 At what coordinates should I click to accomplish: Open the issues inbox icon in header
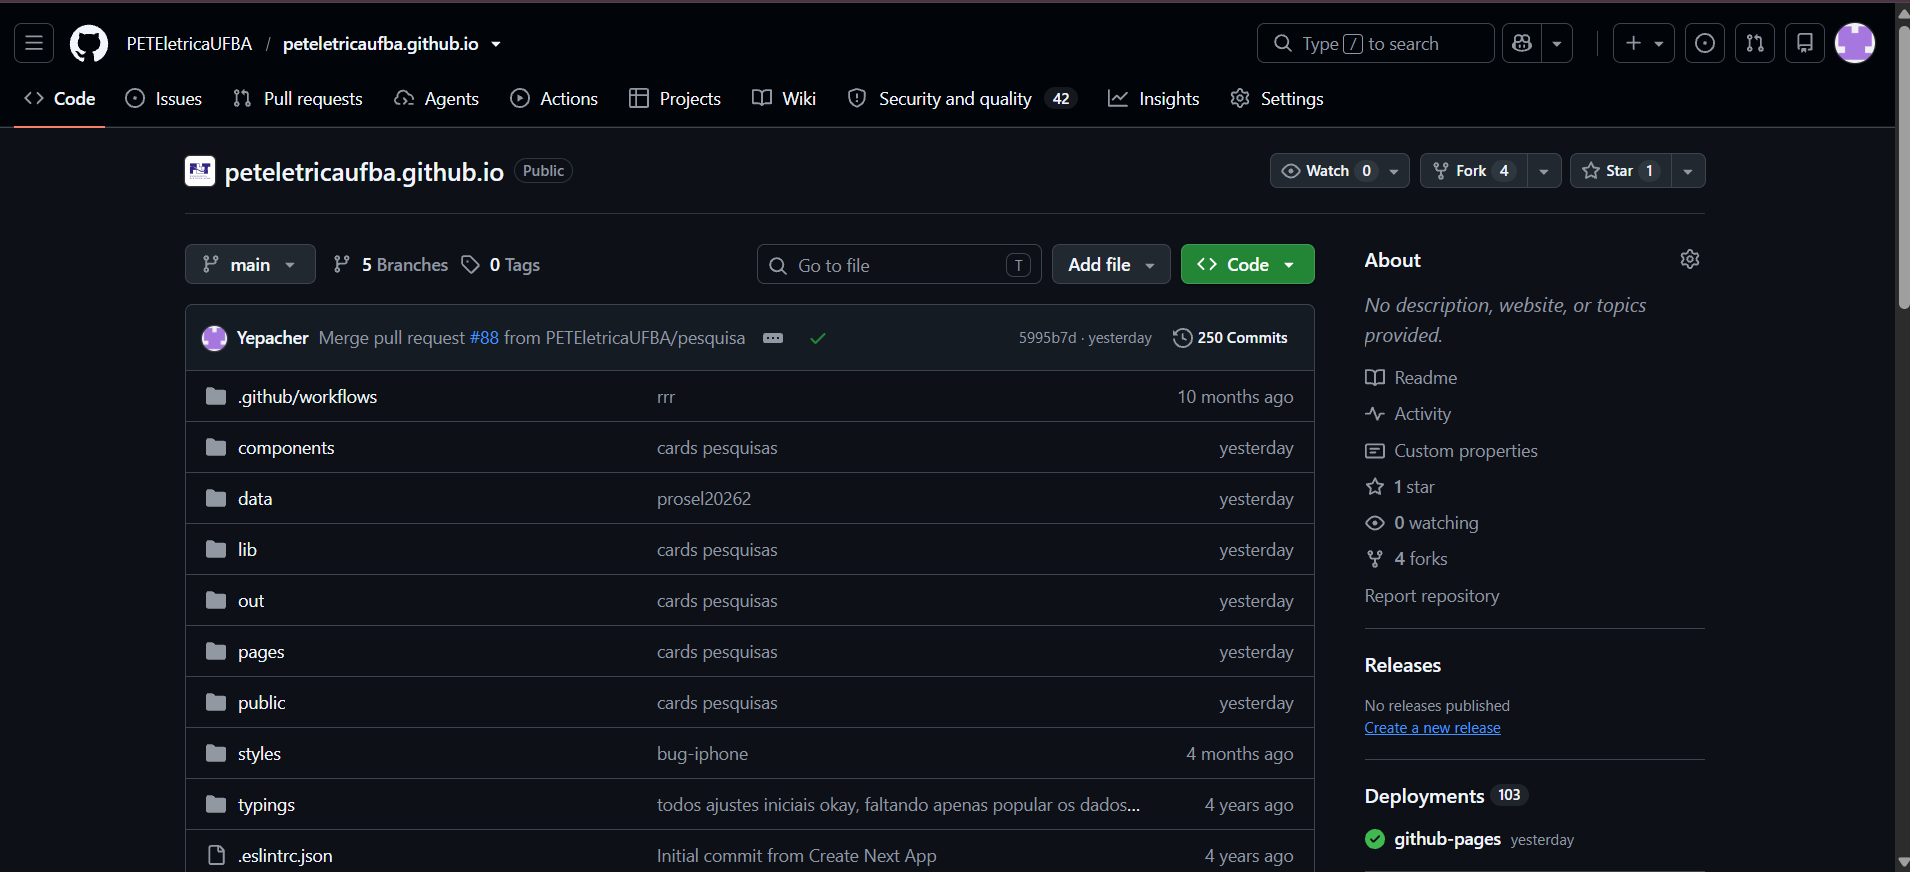1705,43
